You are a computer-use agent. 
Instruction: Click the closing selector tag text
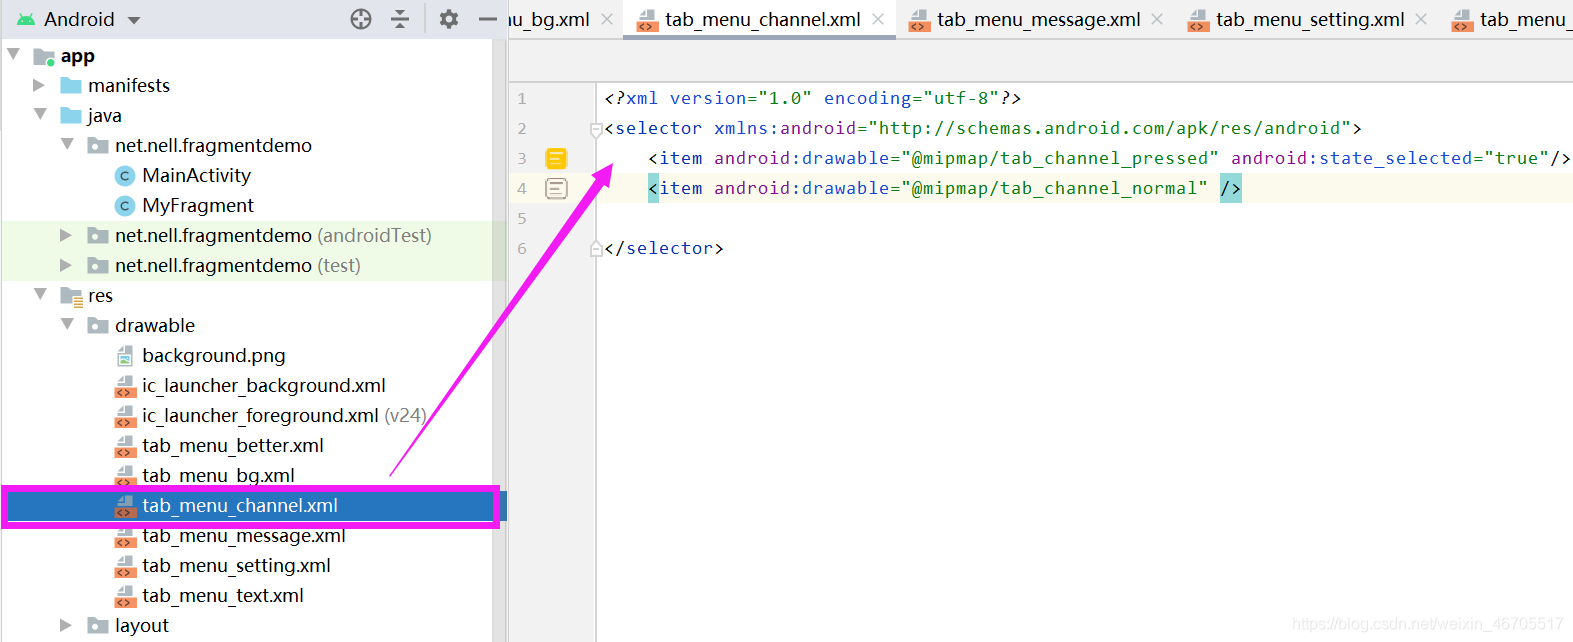coord(664,248)
